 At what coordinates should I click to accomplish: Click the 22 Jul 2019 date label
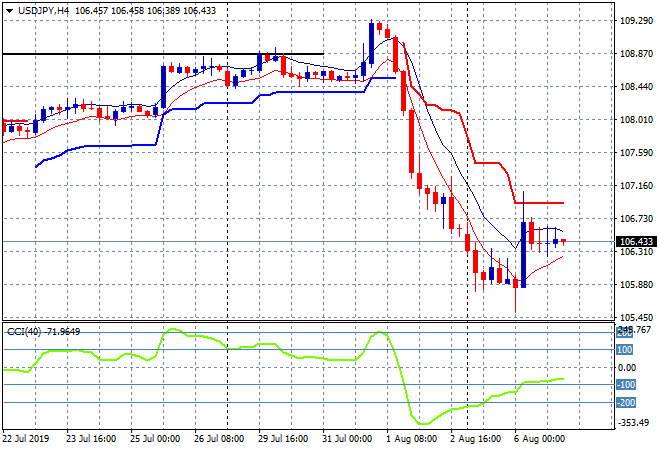coord(25,439)
